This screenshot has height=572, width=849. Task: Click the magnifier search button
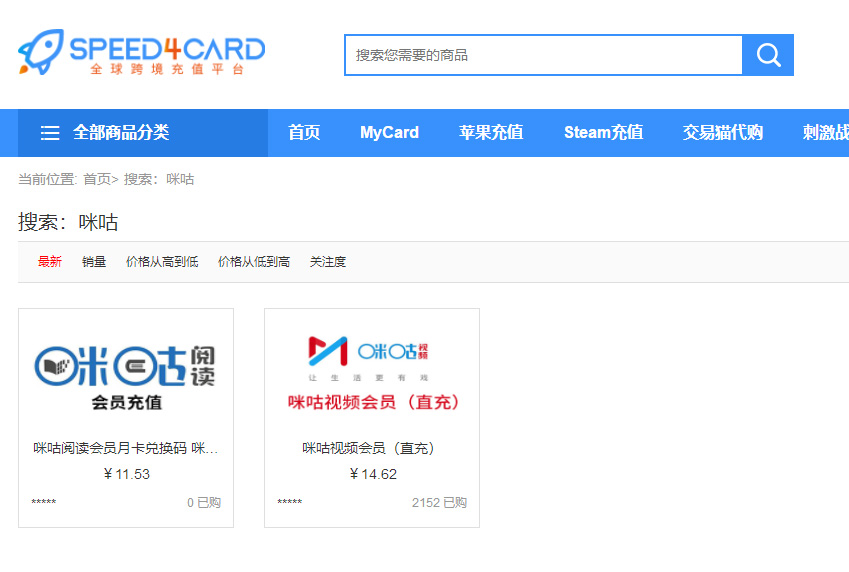click(768, 55)
